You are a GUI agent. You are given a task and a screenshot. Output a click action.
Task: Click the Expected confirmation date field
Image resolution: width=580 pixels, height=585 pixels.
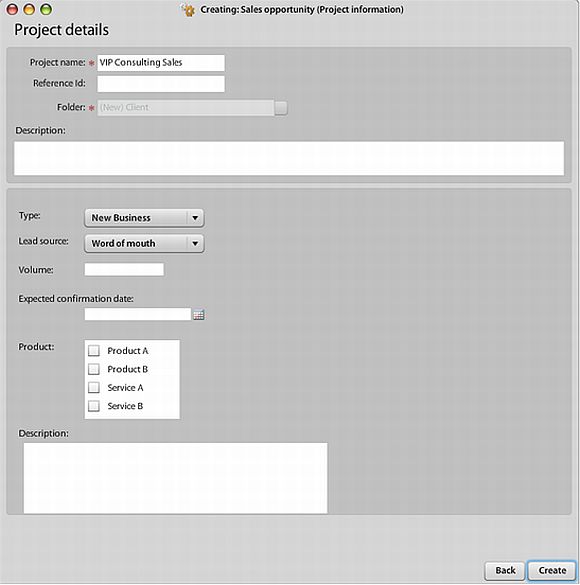coord(138,314)
